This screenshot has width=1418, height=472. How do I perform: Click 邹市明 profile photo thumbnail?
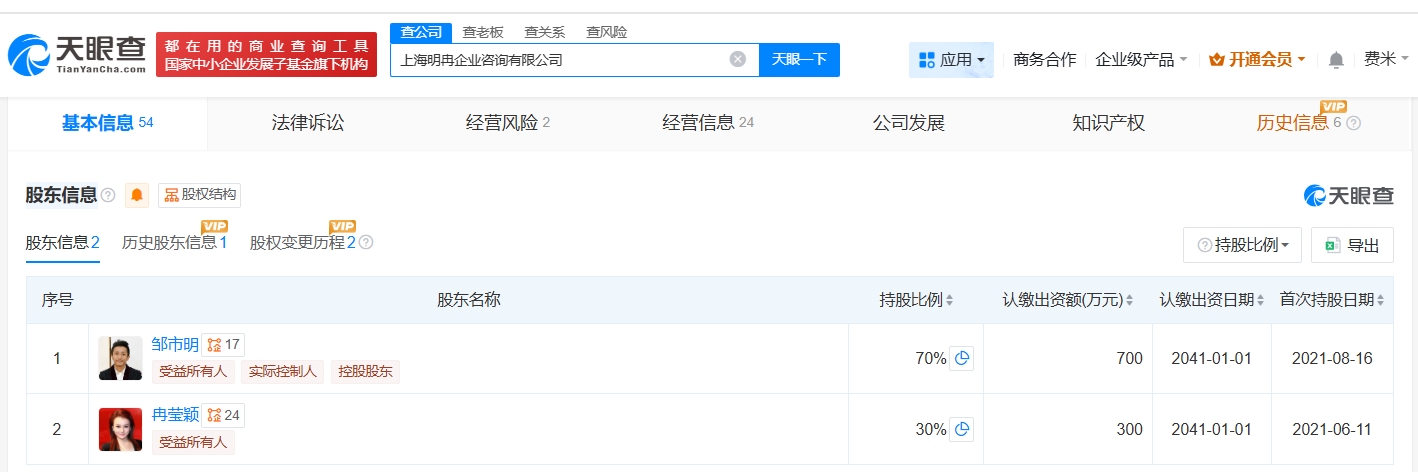(x=120, y=359)
